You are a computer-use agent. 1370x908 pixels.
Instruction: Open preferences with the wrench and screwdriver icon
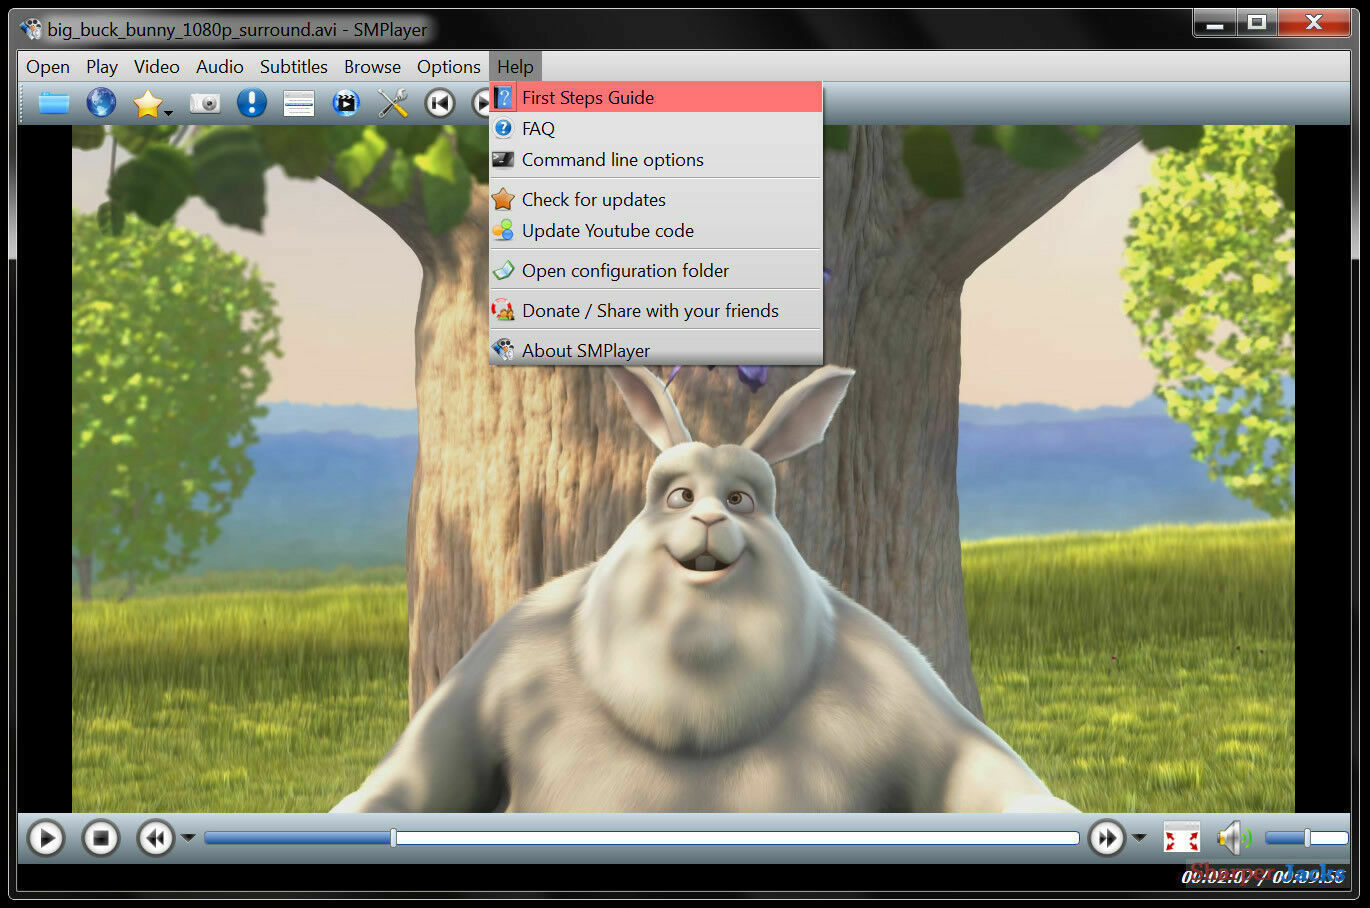click(x=393, y=103)
